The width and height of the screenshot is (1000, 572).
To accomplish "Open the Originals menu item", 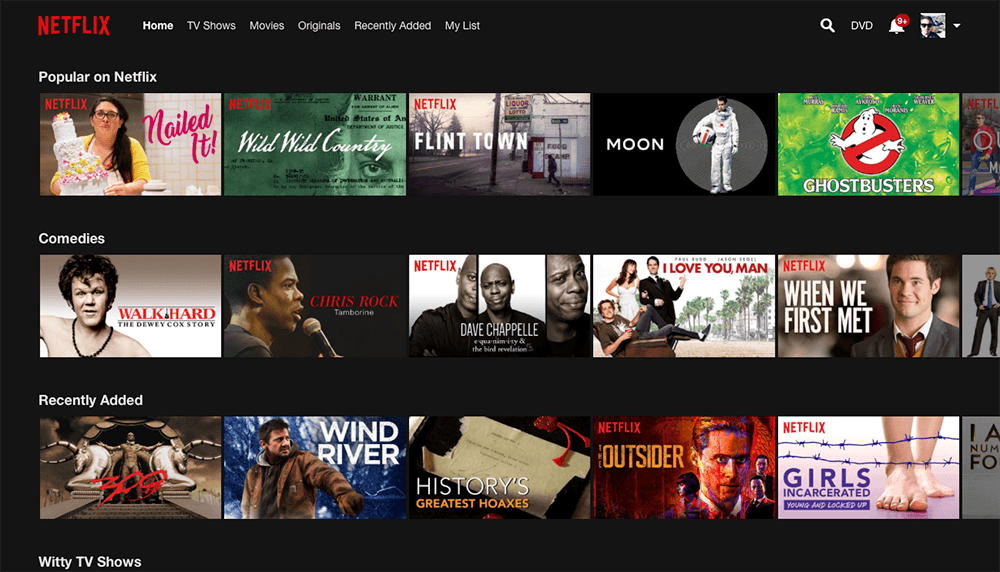I will [x=319, y=26].
